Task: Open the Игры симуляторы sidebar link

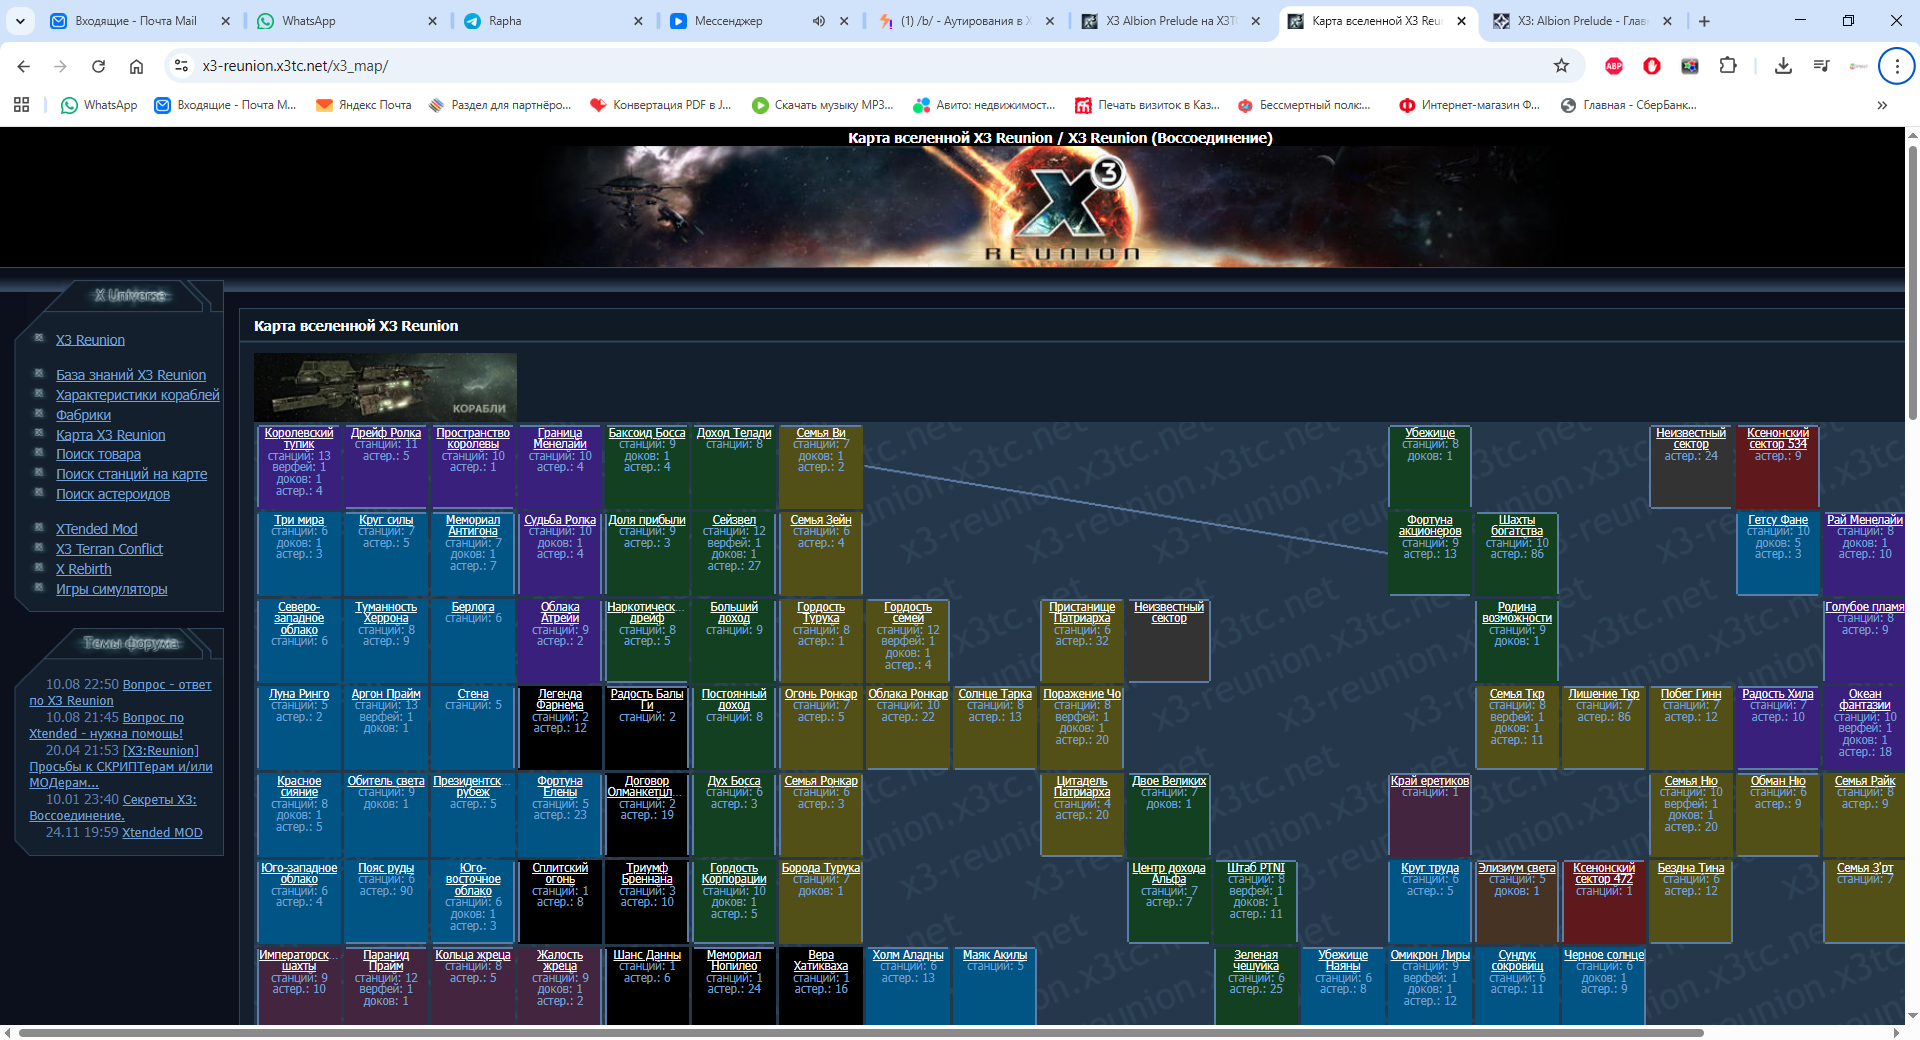Action: [x=111, y=589]
